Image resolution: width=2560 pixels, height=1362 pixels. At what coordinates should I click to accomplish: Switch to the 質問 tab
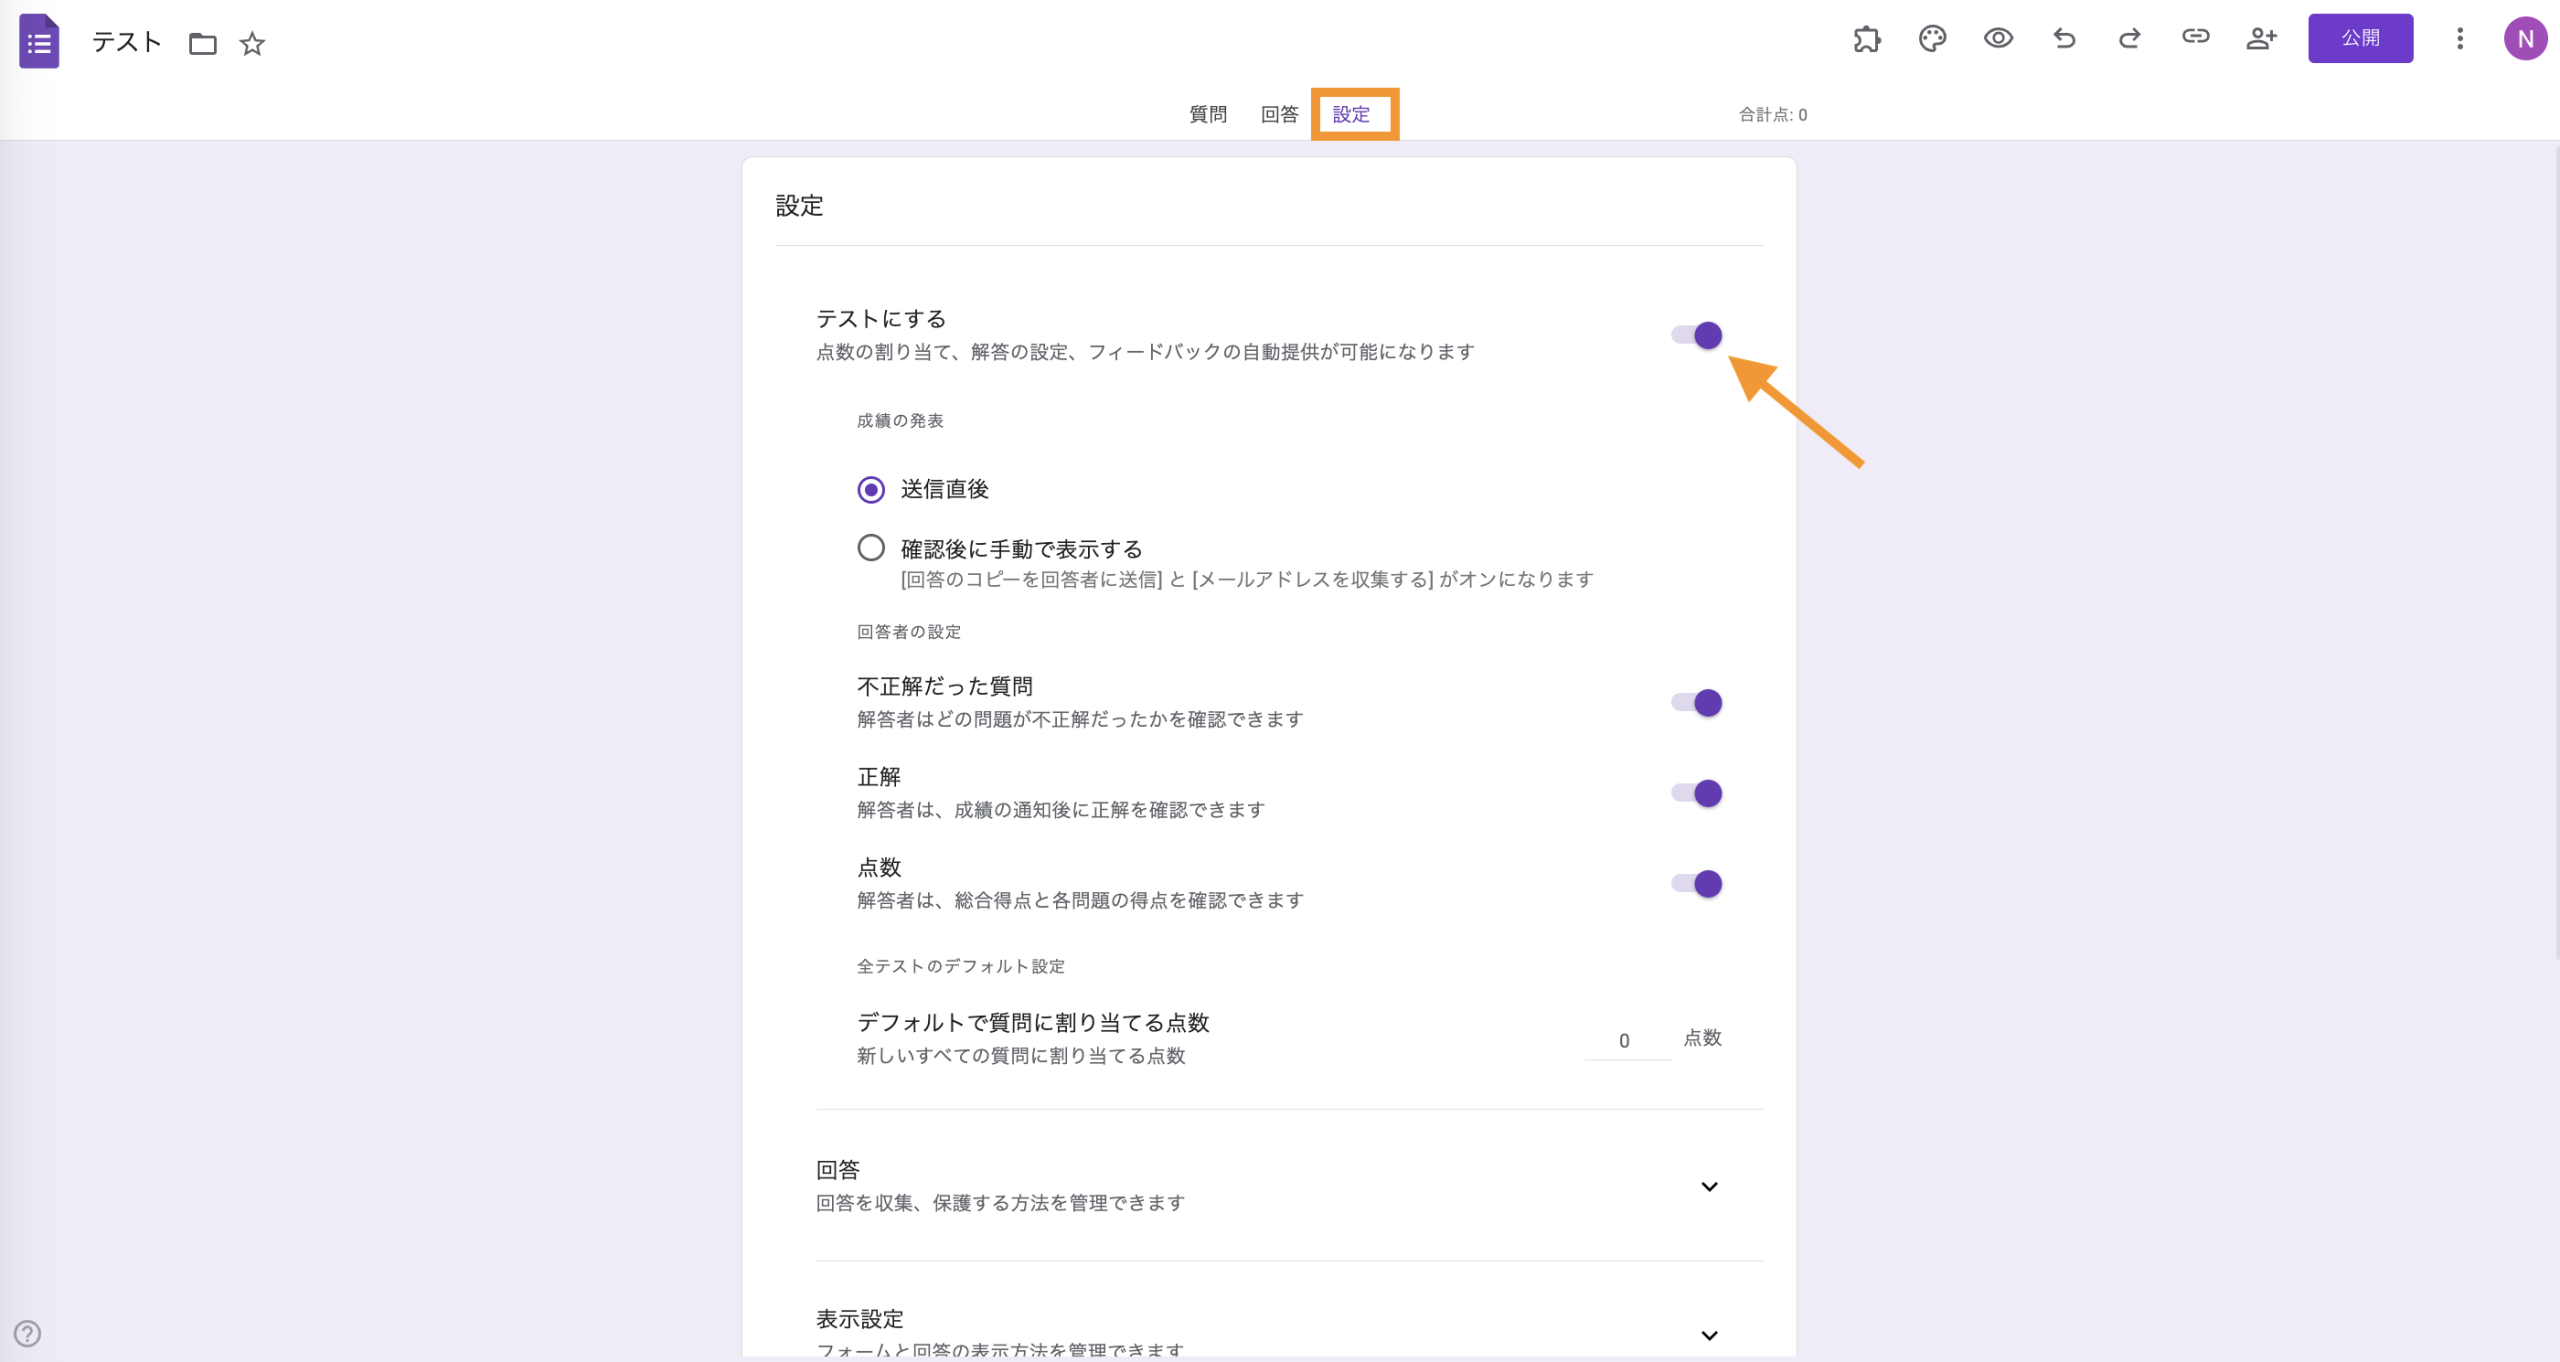click(1206, 114)
